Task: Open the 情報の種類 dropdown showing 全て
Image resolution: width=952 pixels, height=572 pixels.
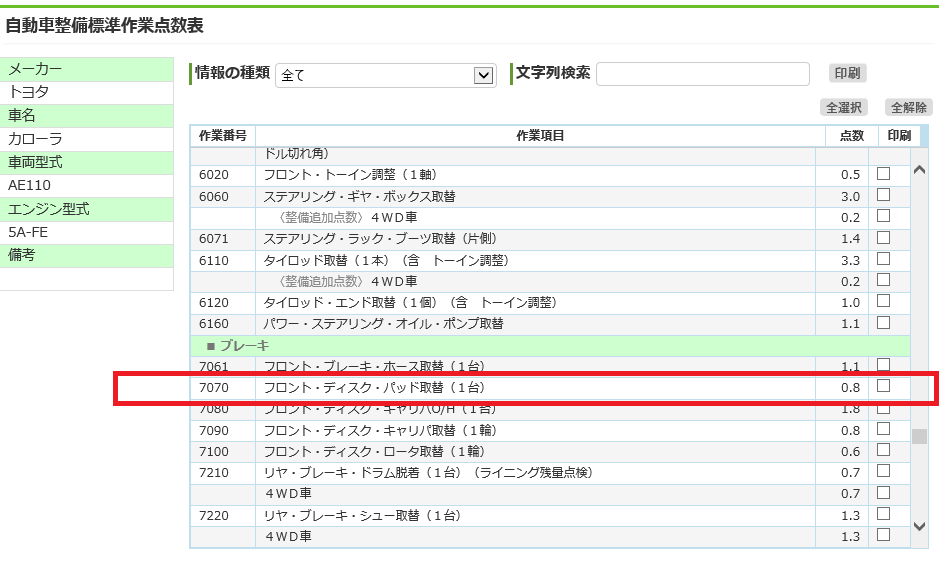Action: pos(386,75)
